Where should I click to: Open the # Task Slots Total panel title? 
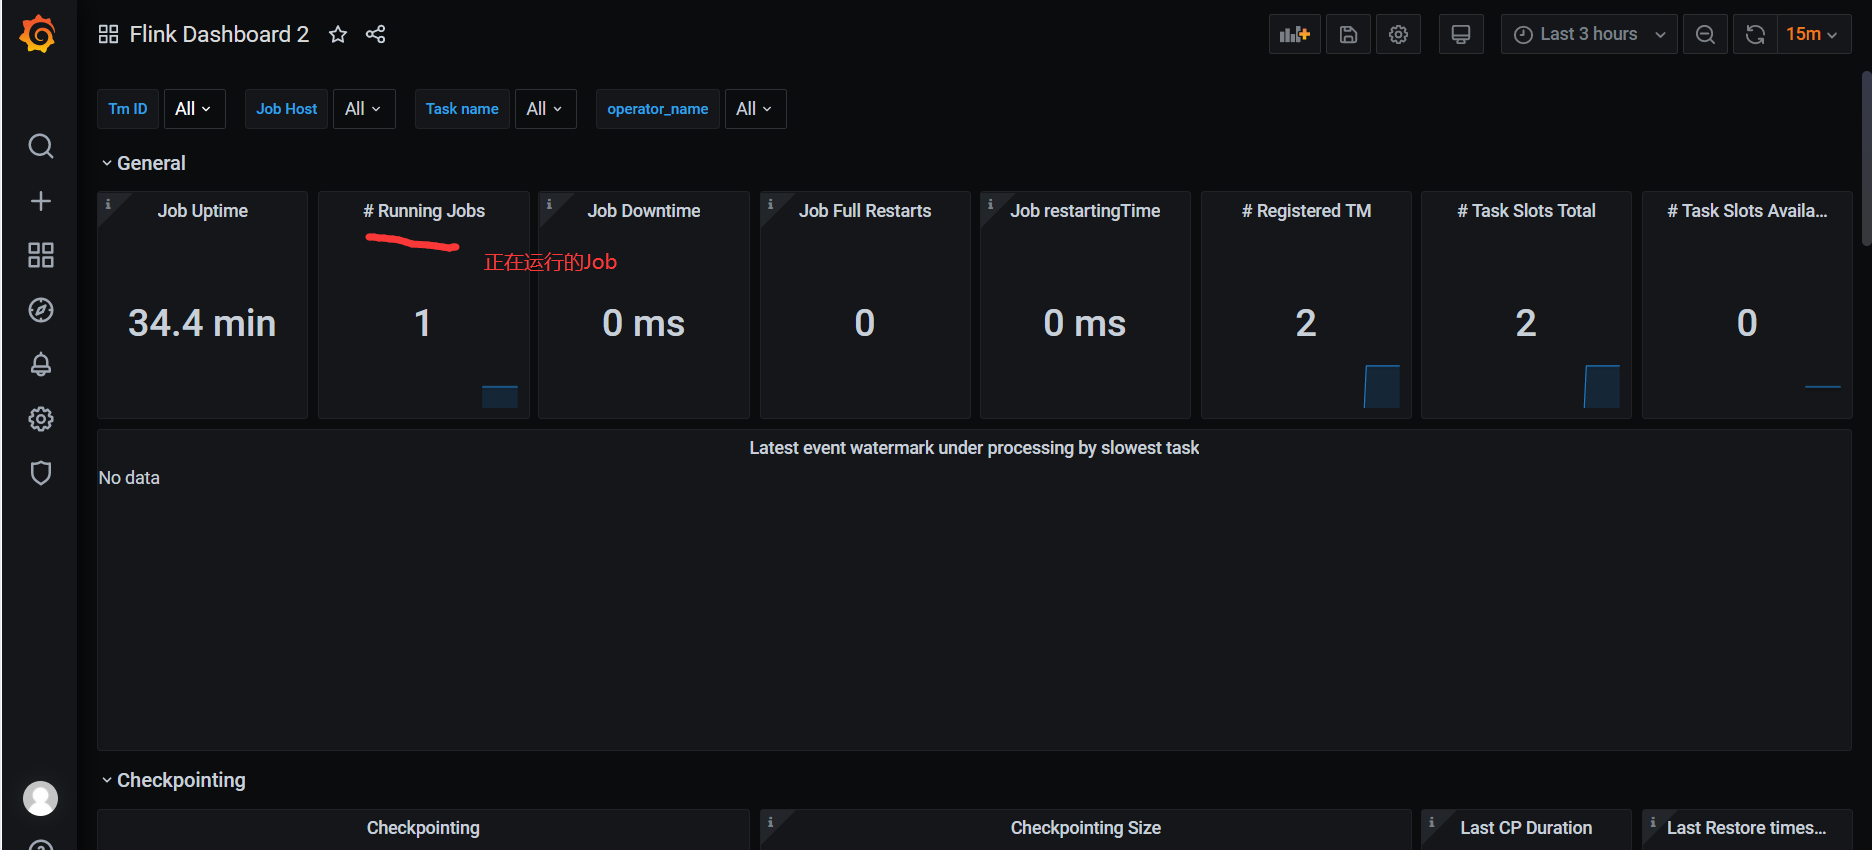coord(1526,211)
